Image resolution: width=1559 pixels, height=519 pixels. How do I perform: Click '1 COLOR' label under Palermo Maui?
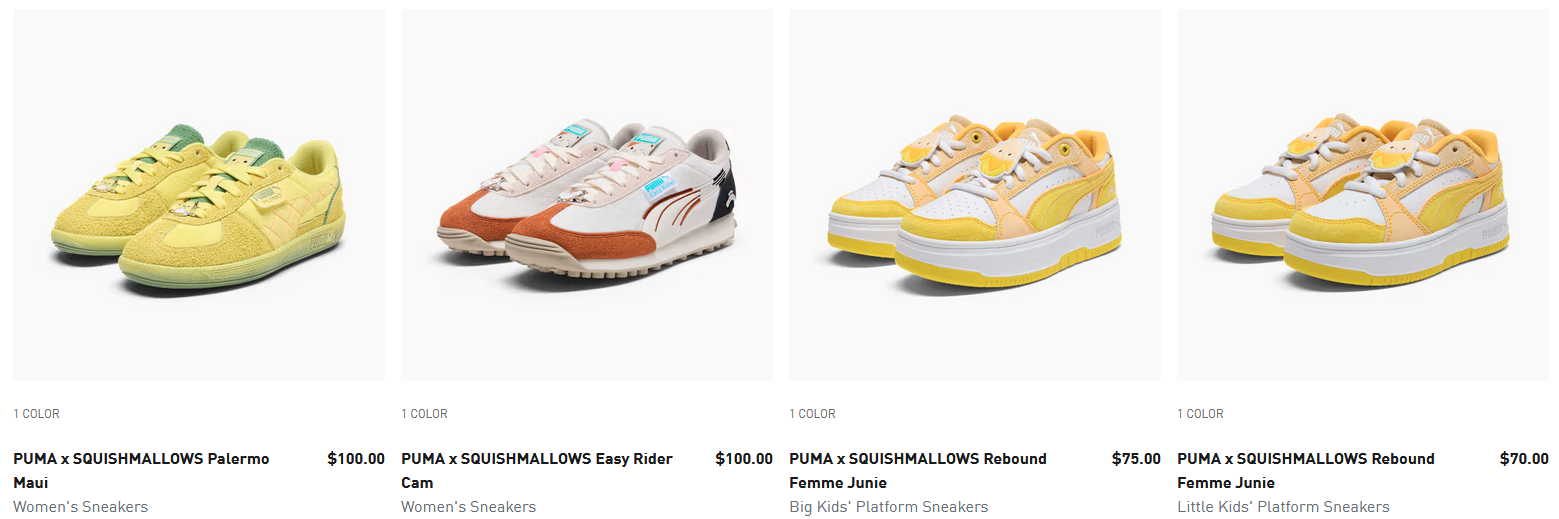tap(36, 414)
